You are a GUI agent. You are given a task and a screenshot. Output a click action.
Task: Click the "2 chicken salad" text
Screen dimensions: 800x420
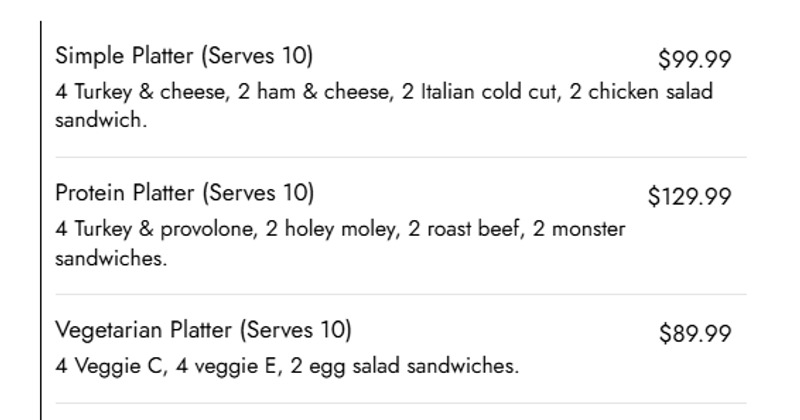click(x=641, y=92)
